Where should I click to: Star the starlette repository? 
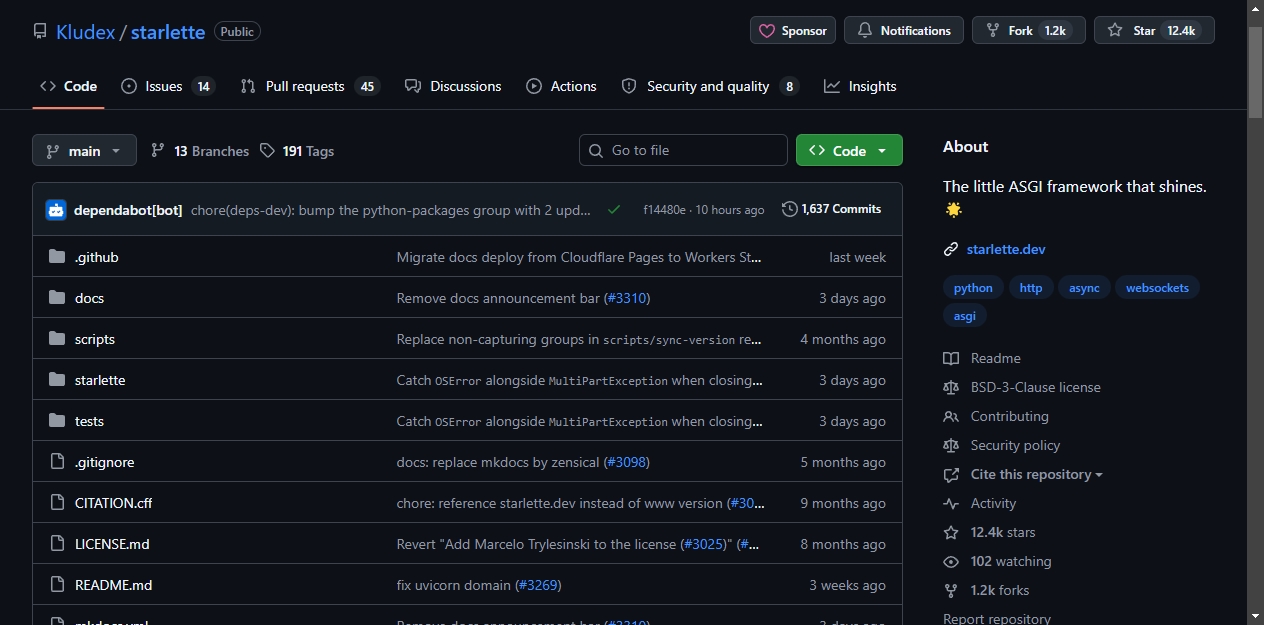click(x=1154, y=30)
